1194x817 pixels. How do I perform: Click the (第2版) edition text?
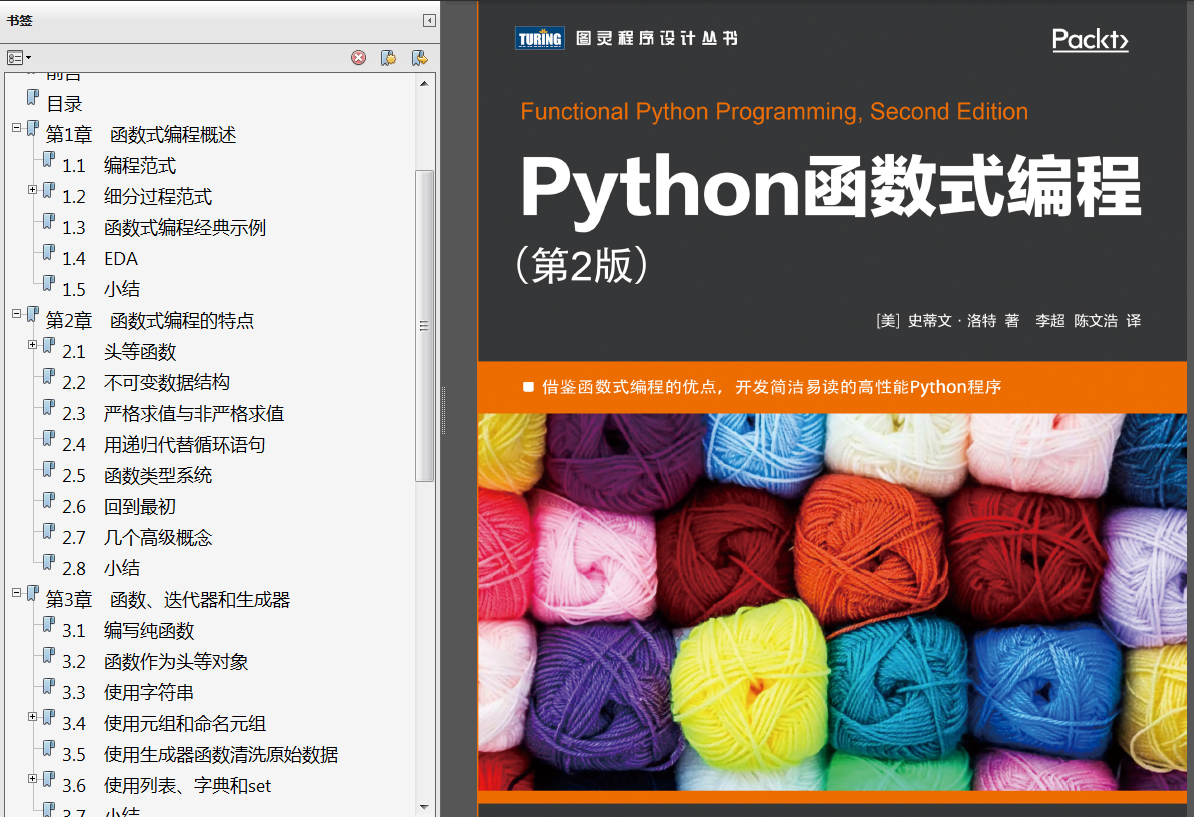pyautogui.click(x=582, y=266)
